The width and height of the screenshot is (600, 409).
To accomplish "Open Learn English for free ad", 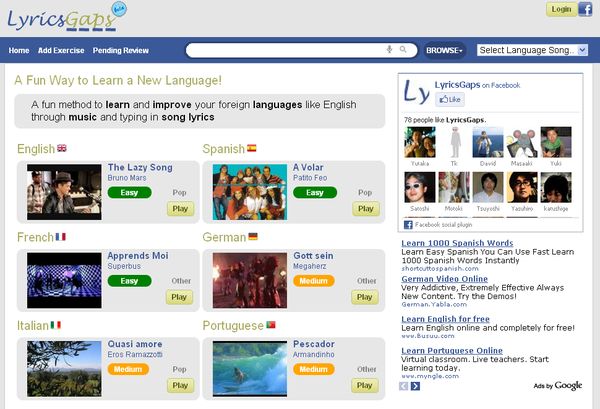I will [x=445, y=319].
